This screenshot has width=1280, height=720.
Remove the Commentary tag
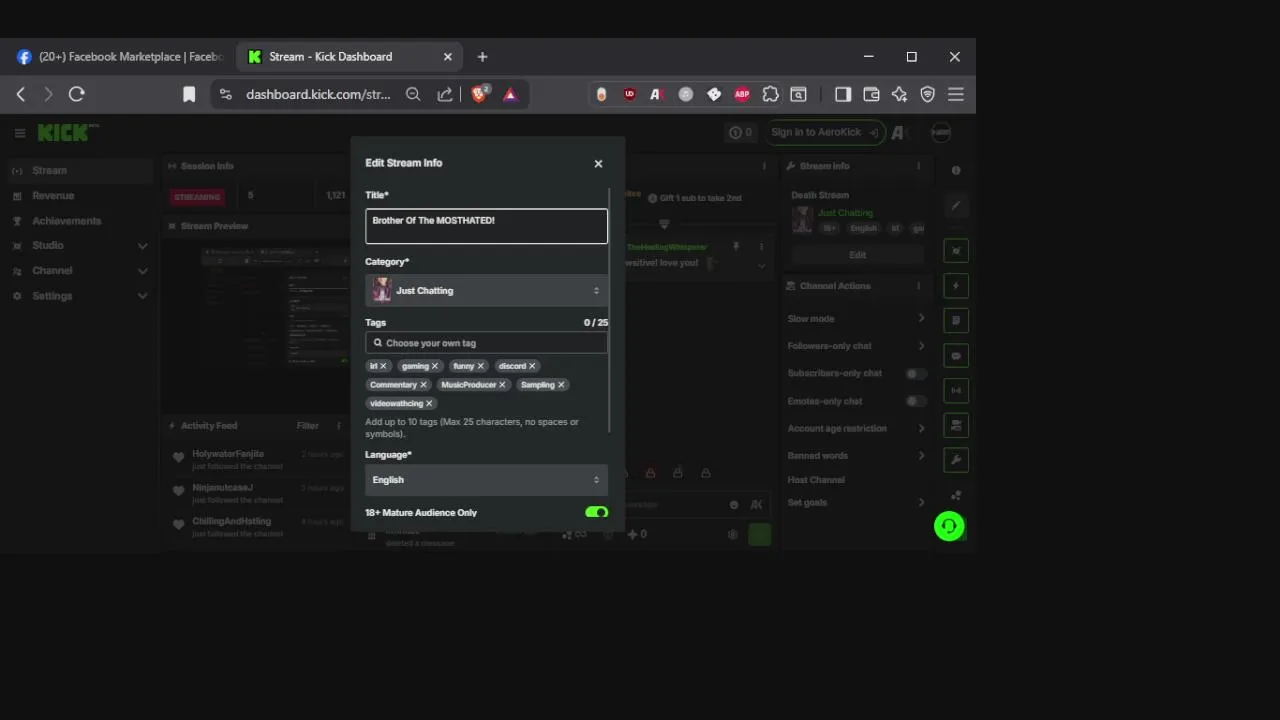click(x=423, y=385)
